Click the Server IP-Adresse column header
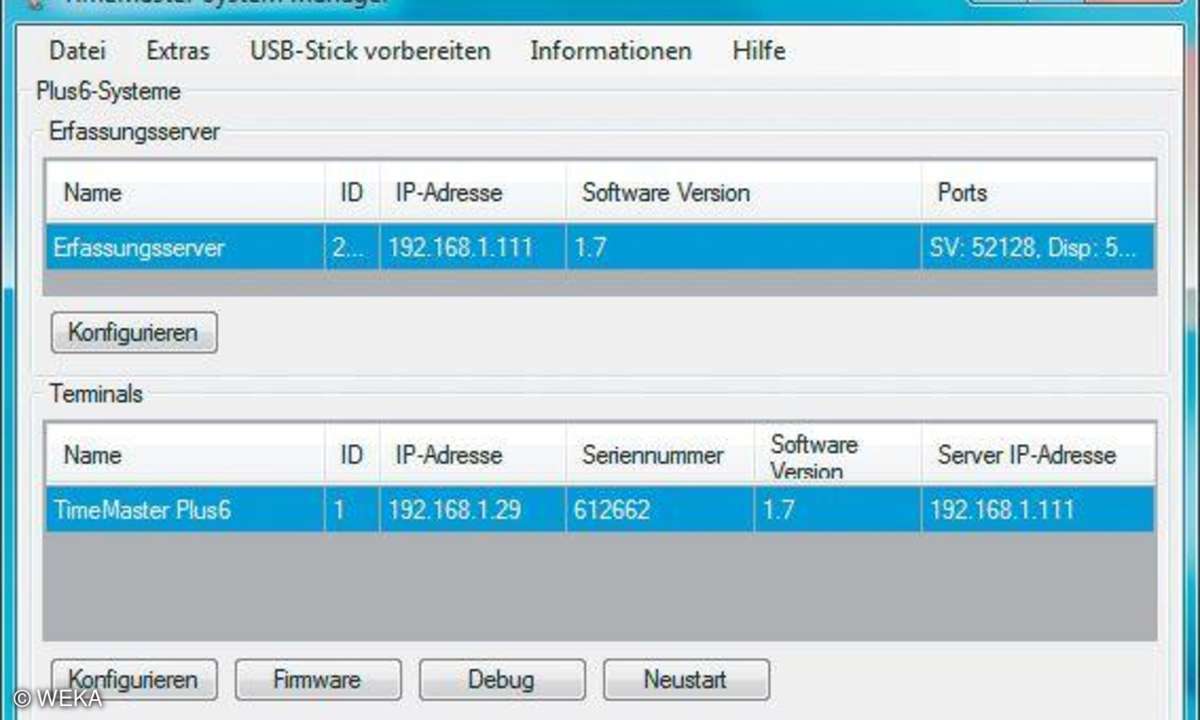This screenshot has width=1200, height=720. point(1038,455)
